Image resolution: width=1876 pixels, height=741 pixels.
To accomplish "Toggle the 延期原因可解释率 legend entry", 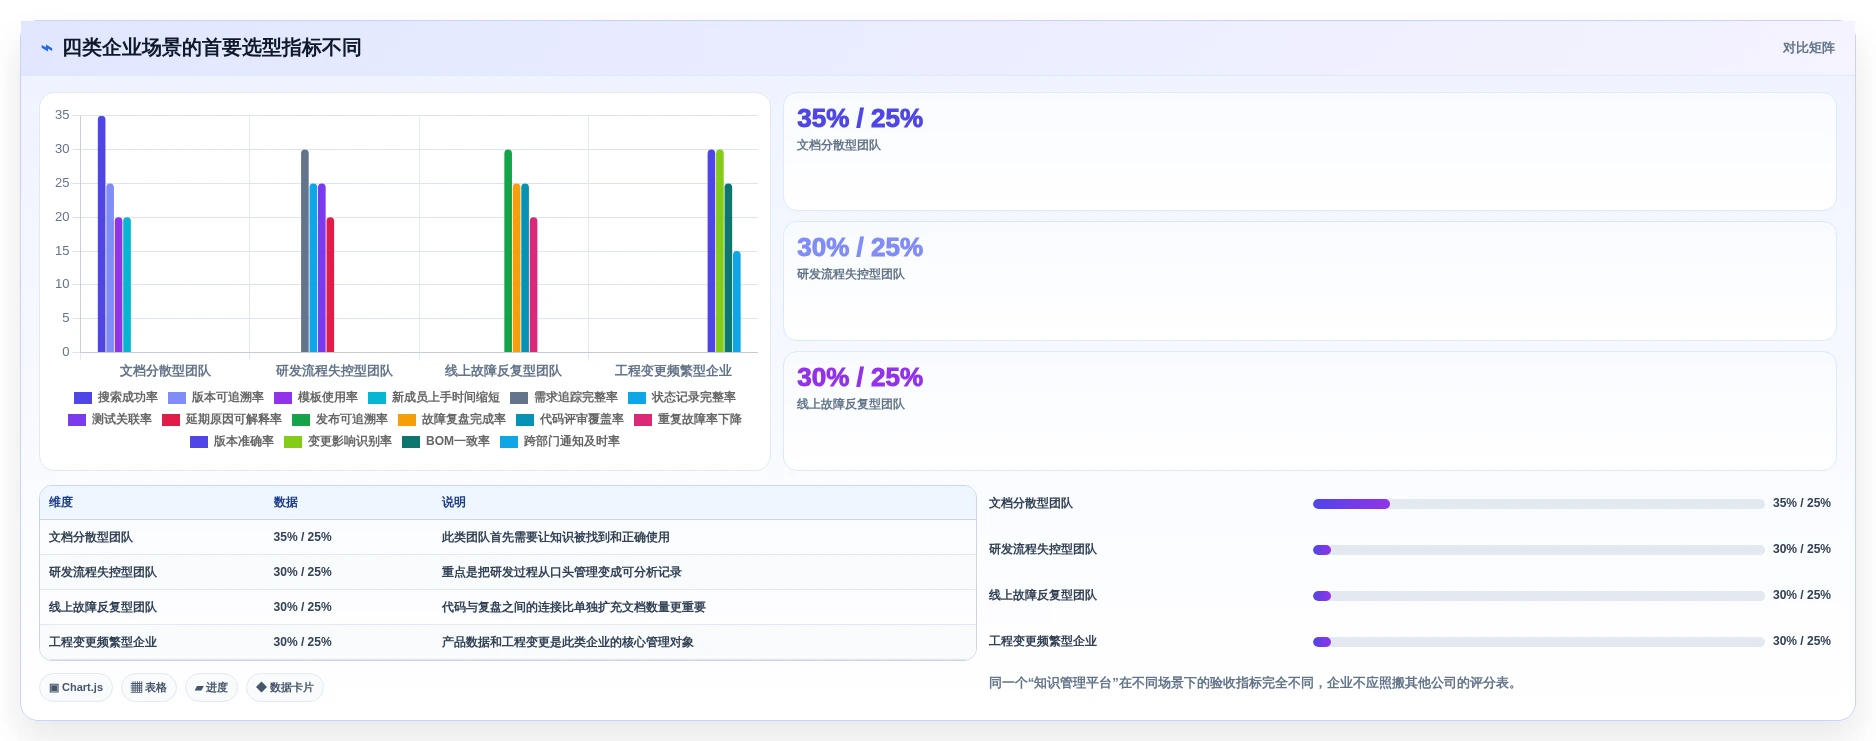I will point(222,419).
